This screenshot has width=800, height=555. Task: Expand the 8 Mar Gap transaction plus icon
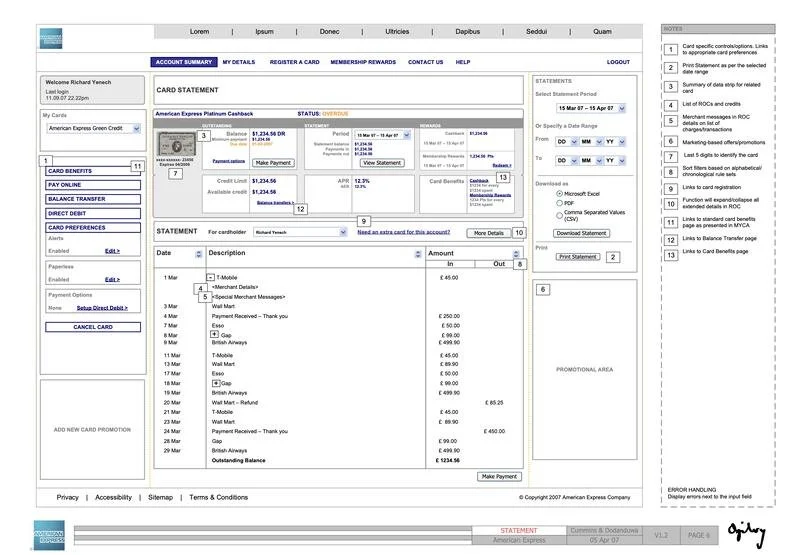click(214, 334)
